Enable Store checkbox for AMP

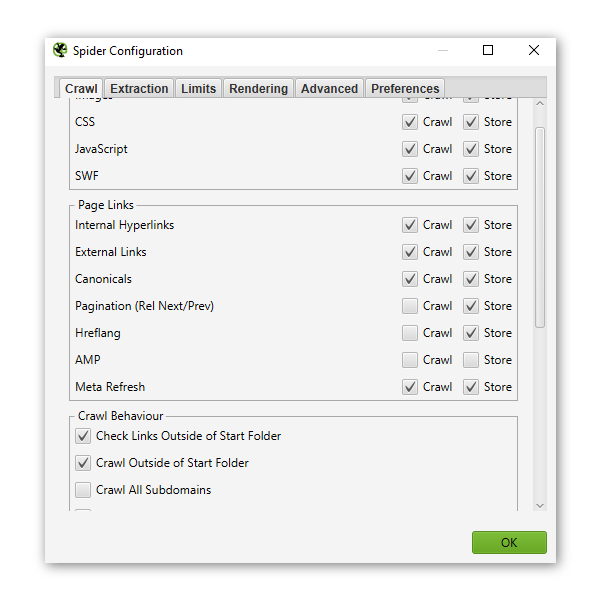(471, 360)
